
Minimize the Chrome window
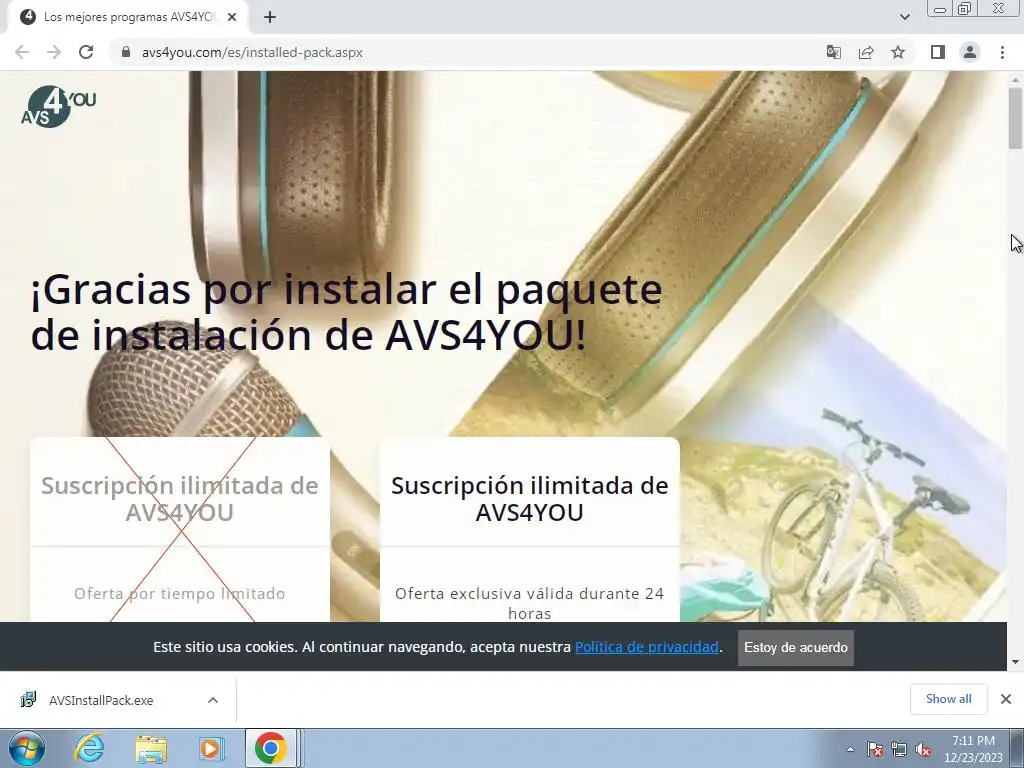[940, 9]
